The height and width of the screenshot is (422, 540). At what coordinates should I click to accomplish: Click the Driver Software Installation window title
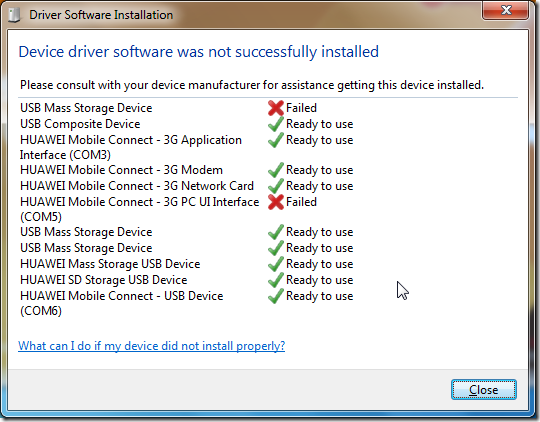click(101, 15)
